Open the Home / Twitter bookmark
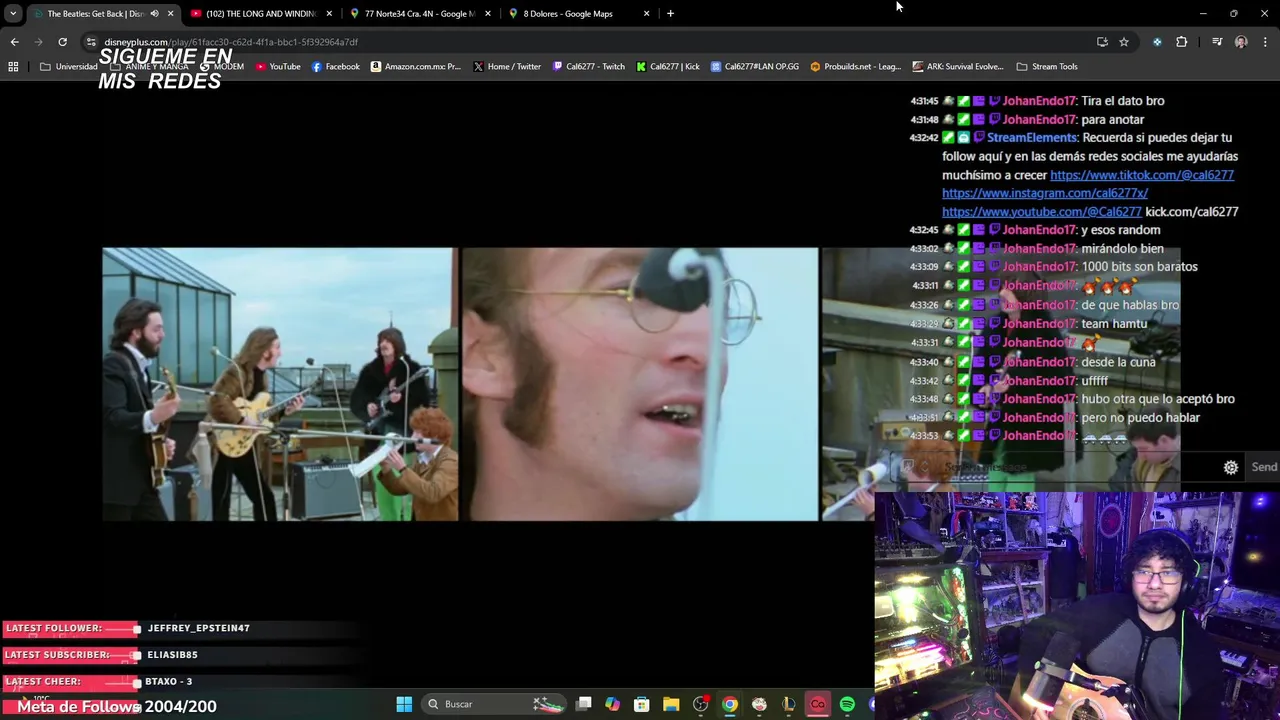 pos(507,67)
